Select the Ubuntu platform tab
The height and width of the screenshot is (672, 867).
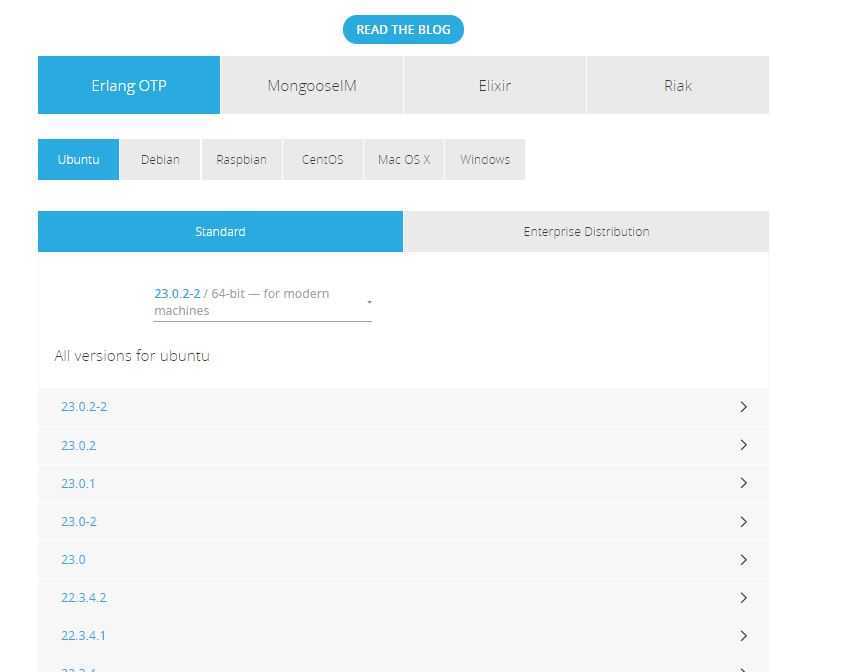click(x=79, y=159)
